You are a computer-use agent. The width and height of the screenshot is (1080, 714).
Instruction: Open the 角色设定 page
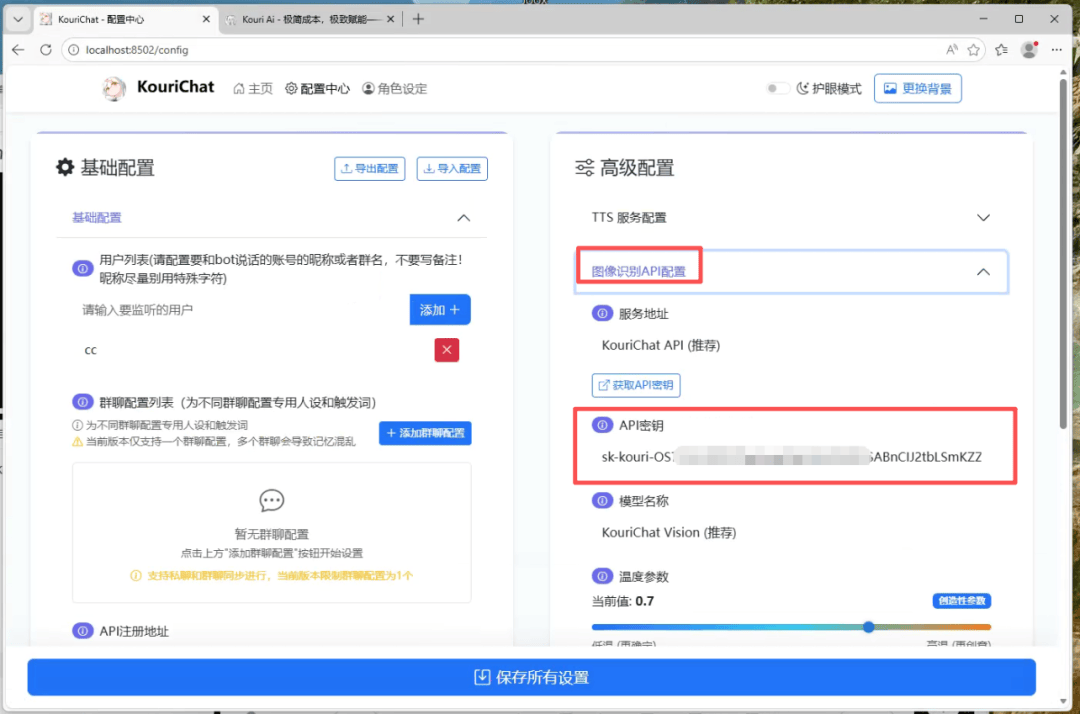pos(395,88)
